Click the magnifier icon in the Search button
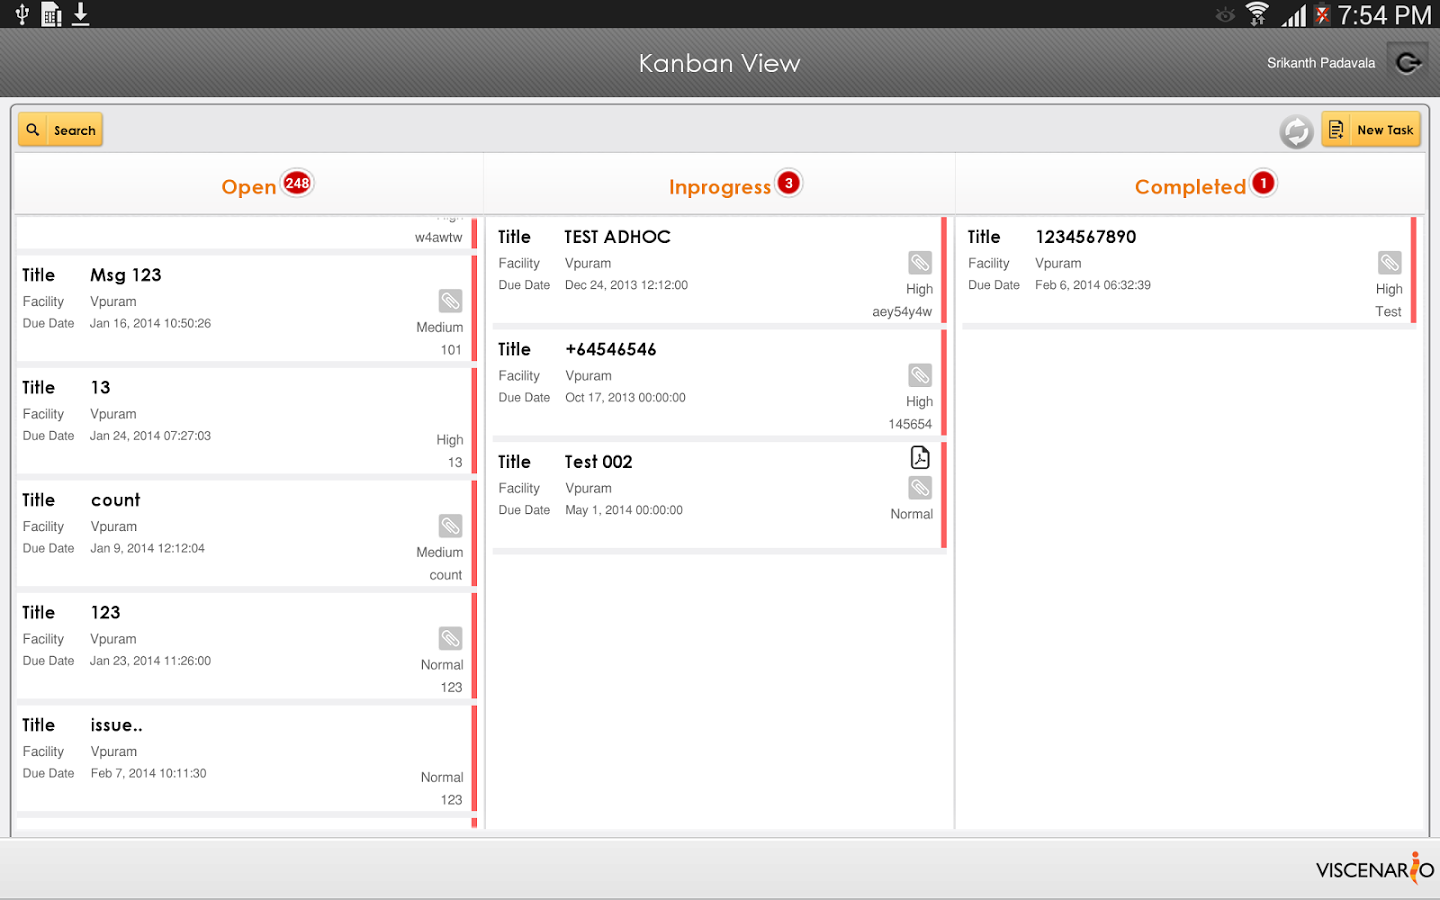1440x900 pixels. tap(34, 130)
